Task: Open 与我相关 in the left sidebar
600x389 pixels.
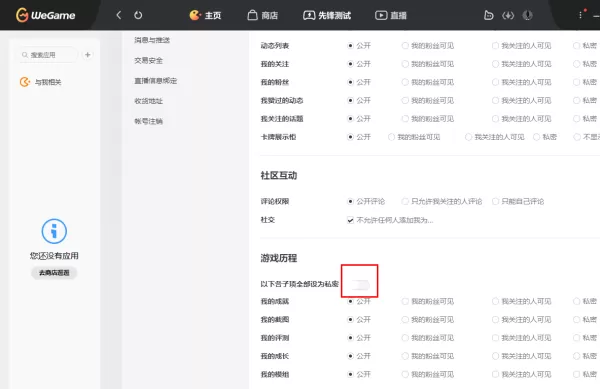Action: [x=41, y=82]
